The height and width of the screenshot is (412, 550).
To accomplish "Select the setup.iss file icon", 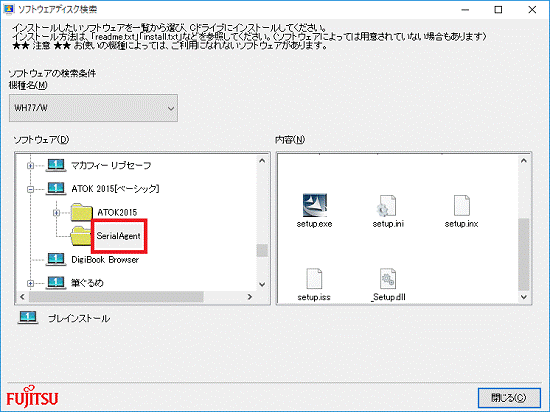I will (x=314, y=279).
